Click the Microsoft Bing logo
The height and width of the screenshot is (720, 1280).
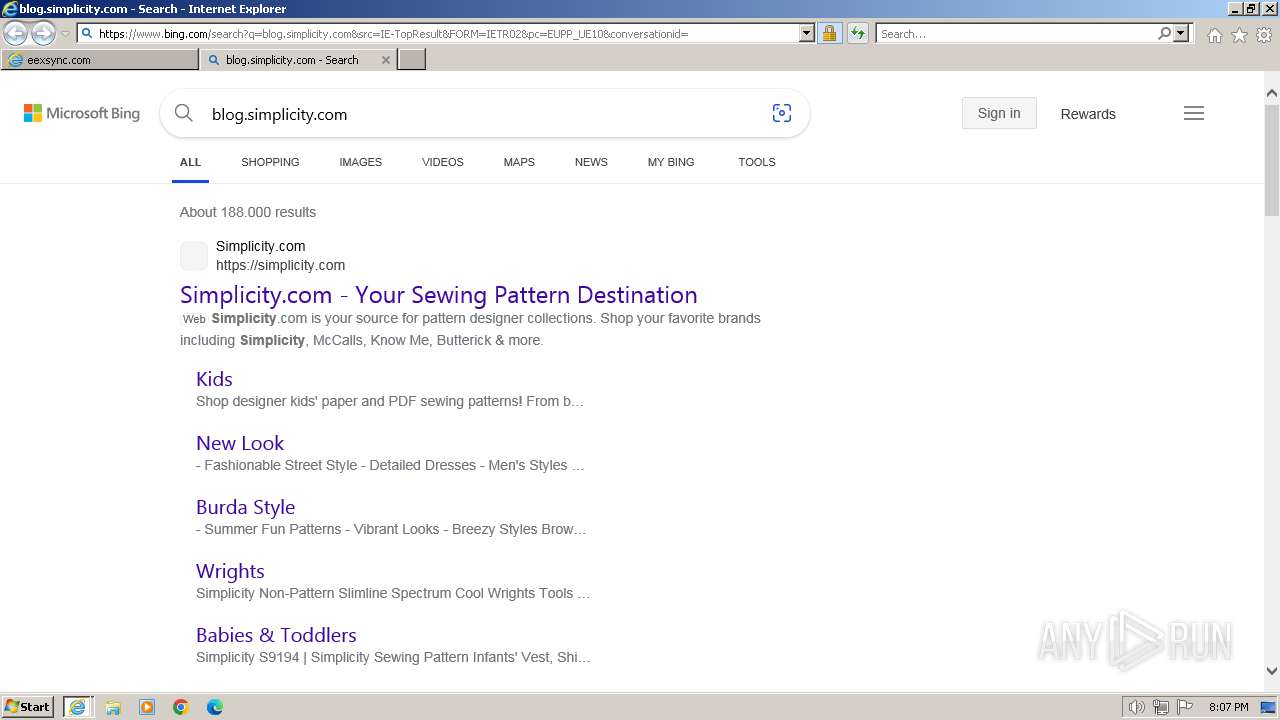tap(82, 113)
